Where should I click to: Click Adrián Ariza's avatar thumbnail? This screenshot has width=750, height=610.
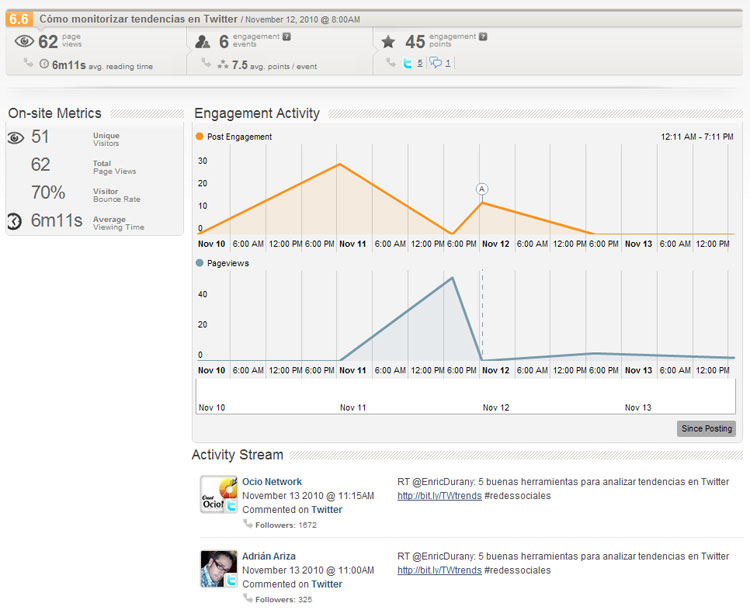click(218, 569)
